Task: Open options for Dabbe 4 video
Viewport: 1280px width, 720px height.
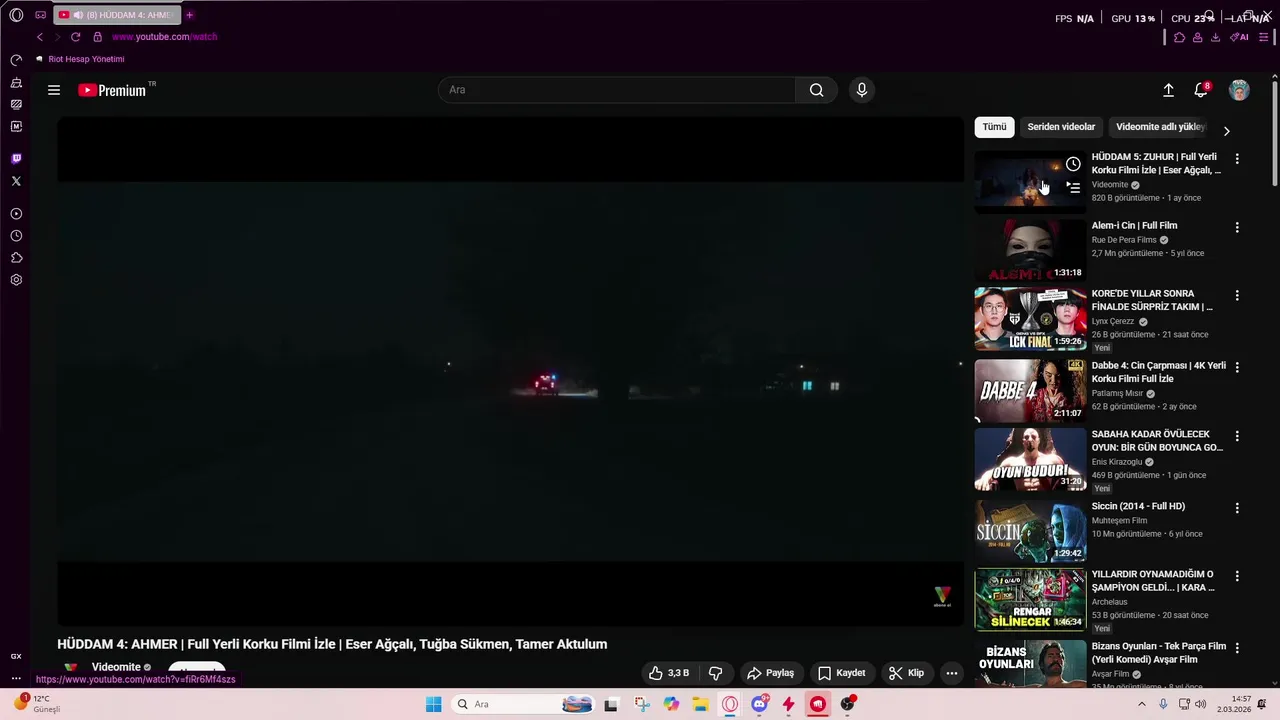Action: pos(1237,367)
